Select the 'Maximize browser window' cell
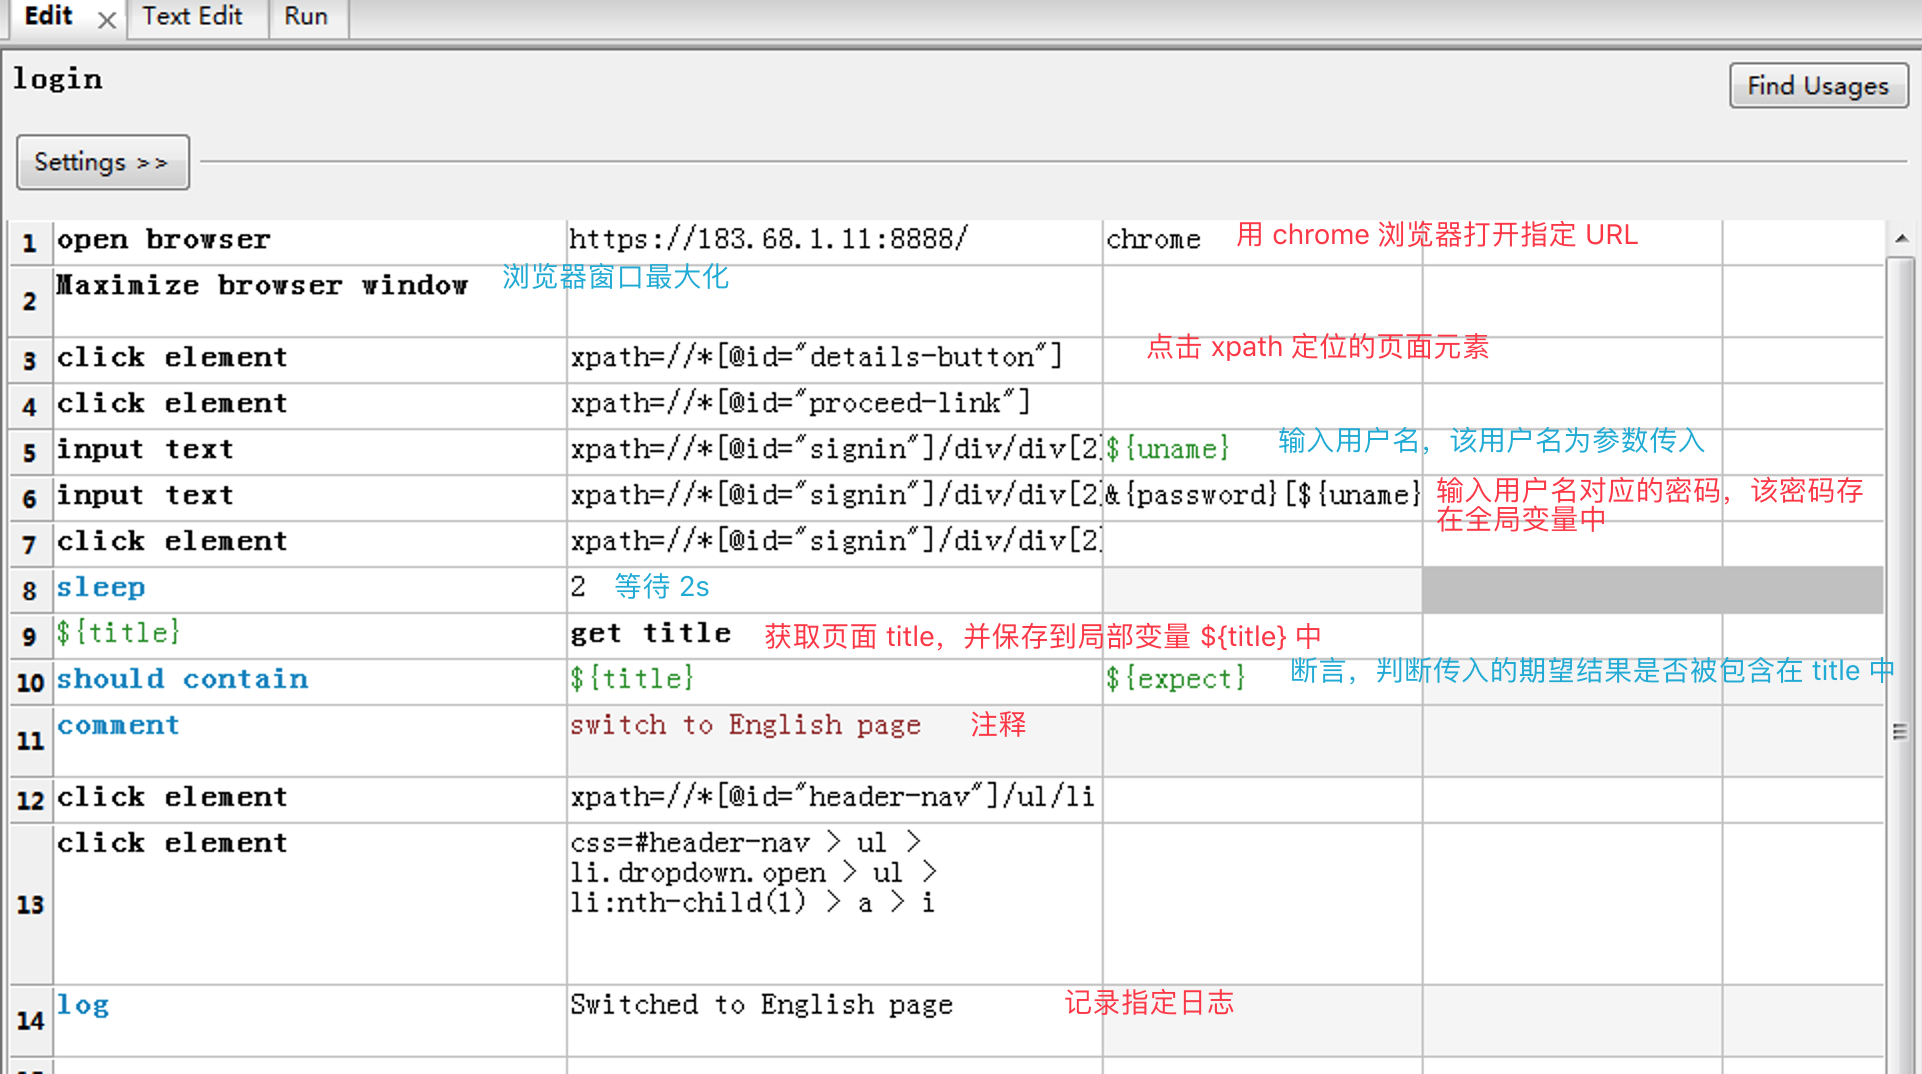Screen dimensions: 1922x1074 tap(310, 301)
